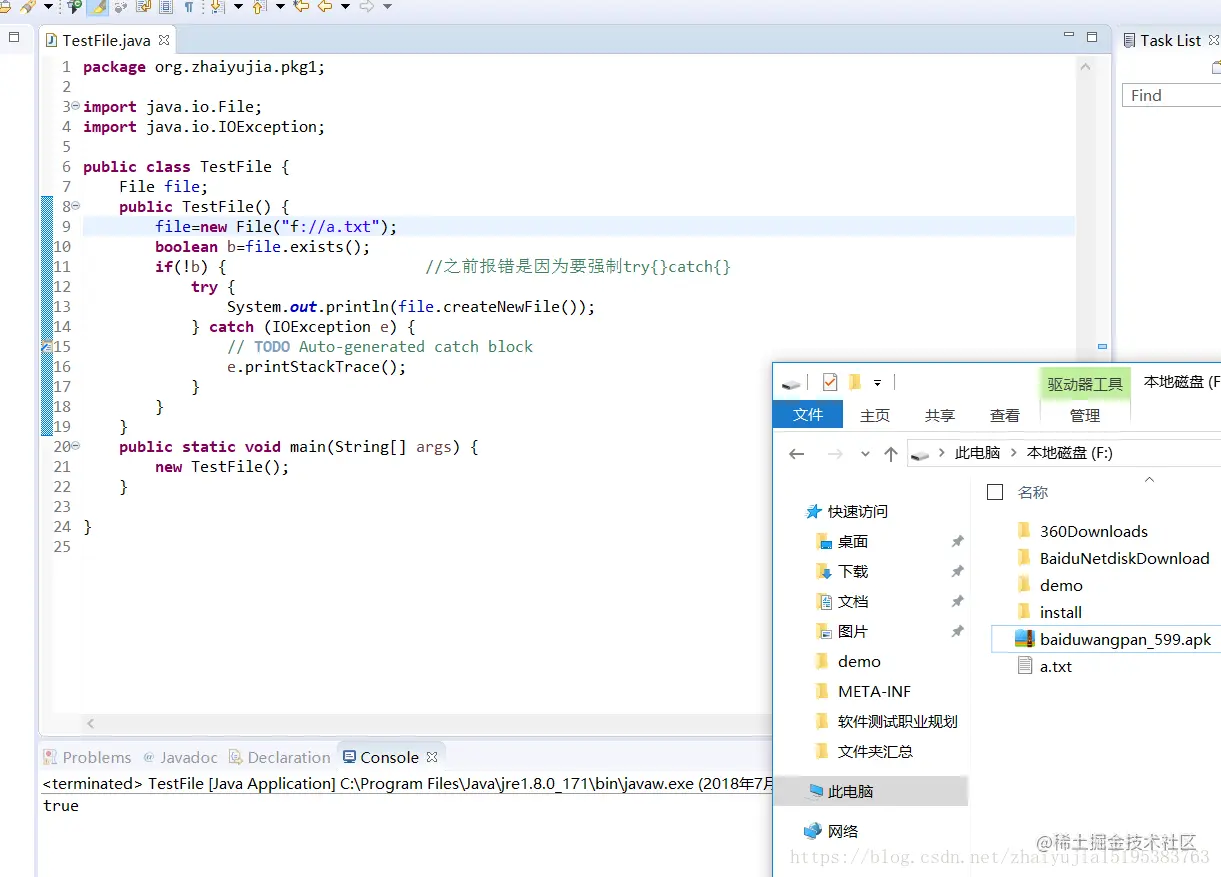Click 快速访问 in the navigation pane
This screenshot has height=877, width=1221.
[x=857, y=511]
